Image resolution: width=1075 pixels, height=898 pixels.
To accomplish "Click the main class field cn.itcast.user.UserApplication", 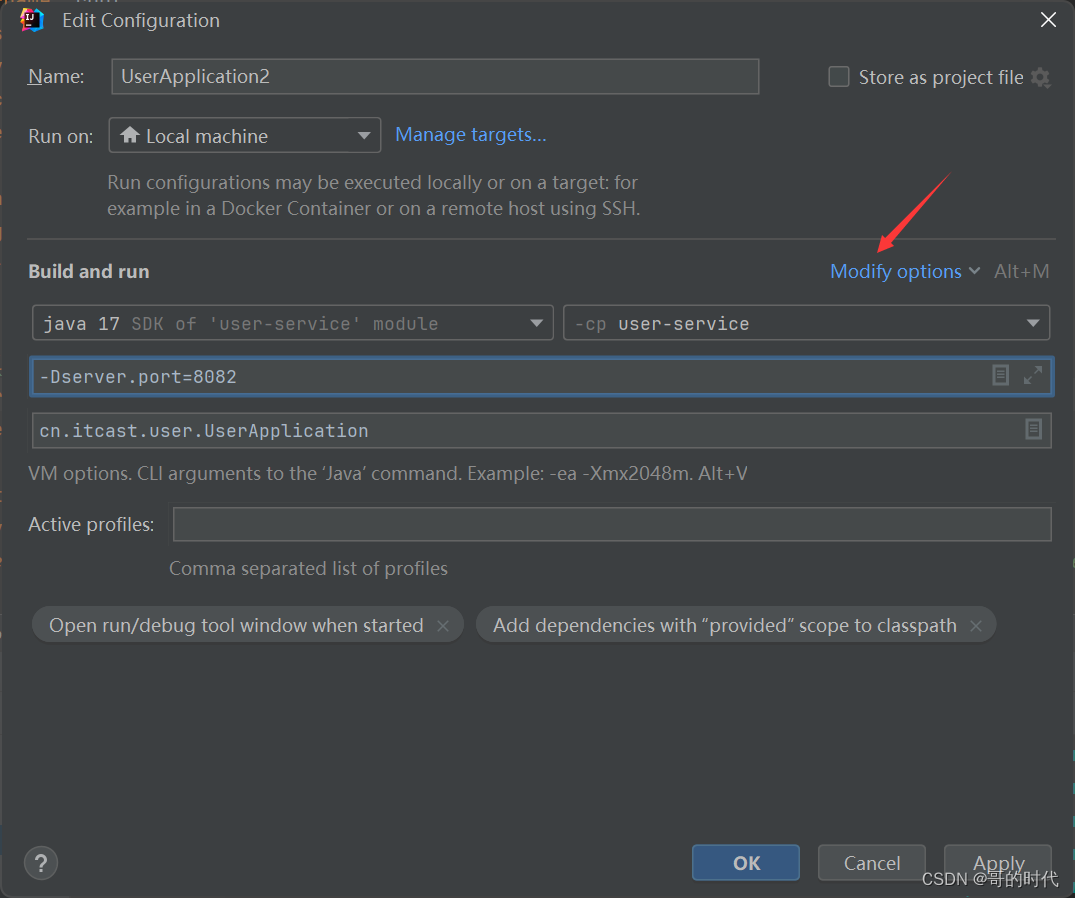I will pos(520,431).
